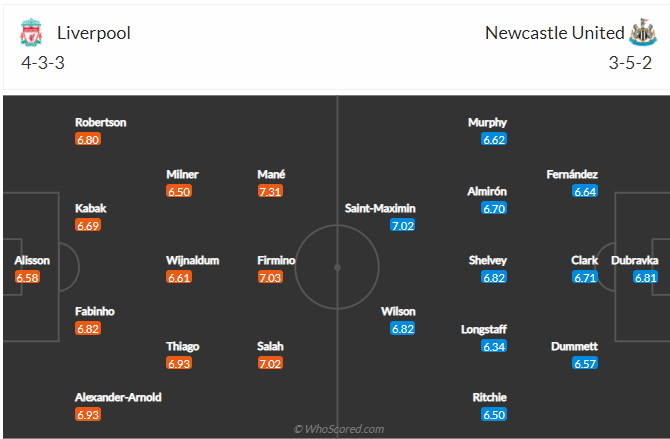Click Alisson's 6.58 rating badge
Image resolution: width=670 pixels, height=439 pixels.
coord(29,277)
